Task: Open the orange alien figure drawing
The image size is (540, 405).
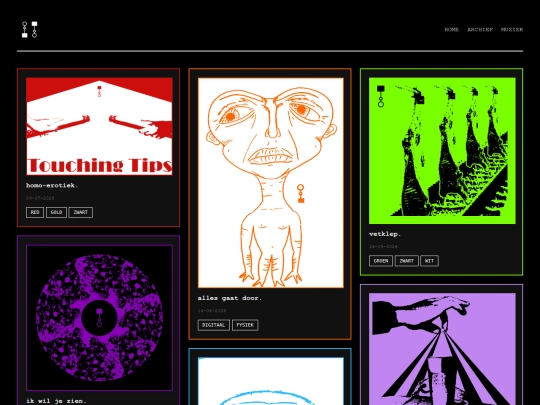Action: 271,183
